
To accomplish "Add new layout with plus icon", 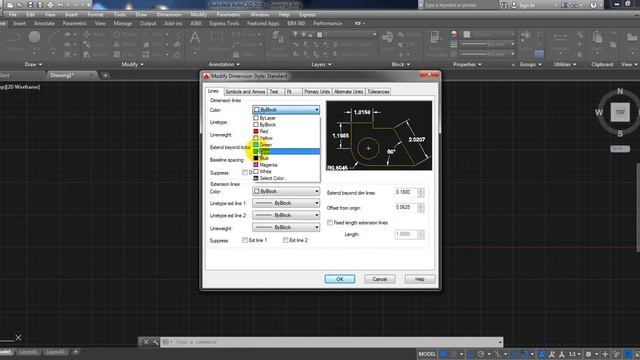I will (76, 352).
